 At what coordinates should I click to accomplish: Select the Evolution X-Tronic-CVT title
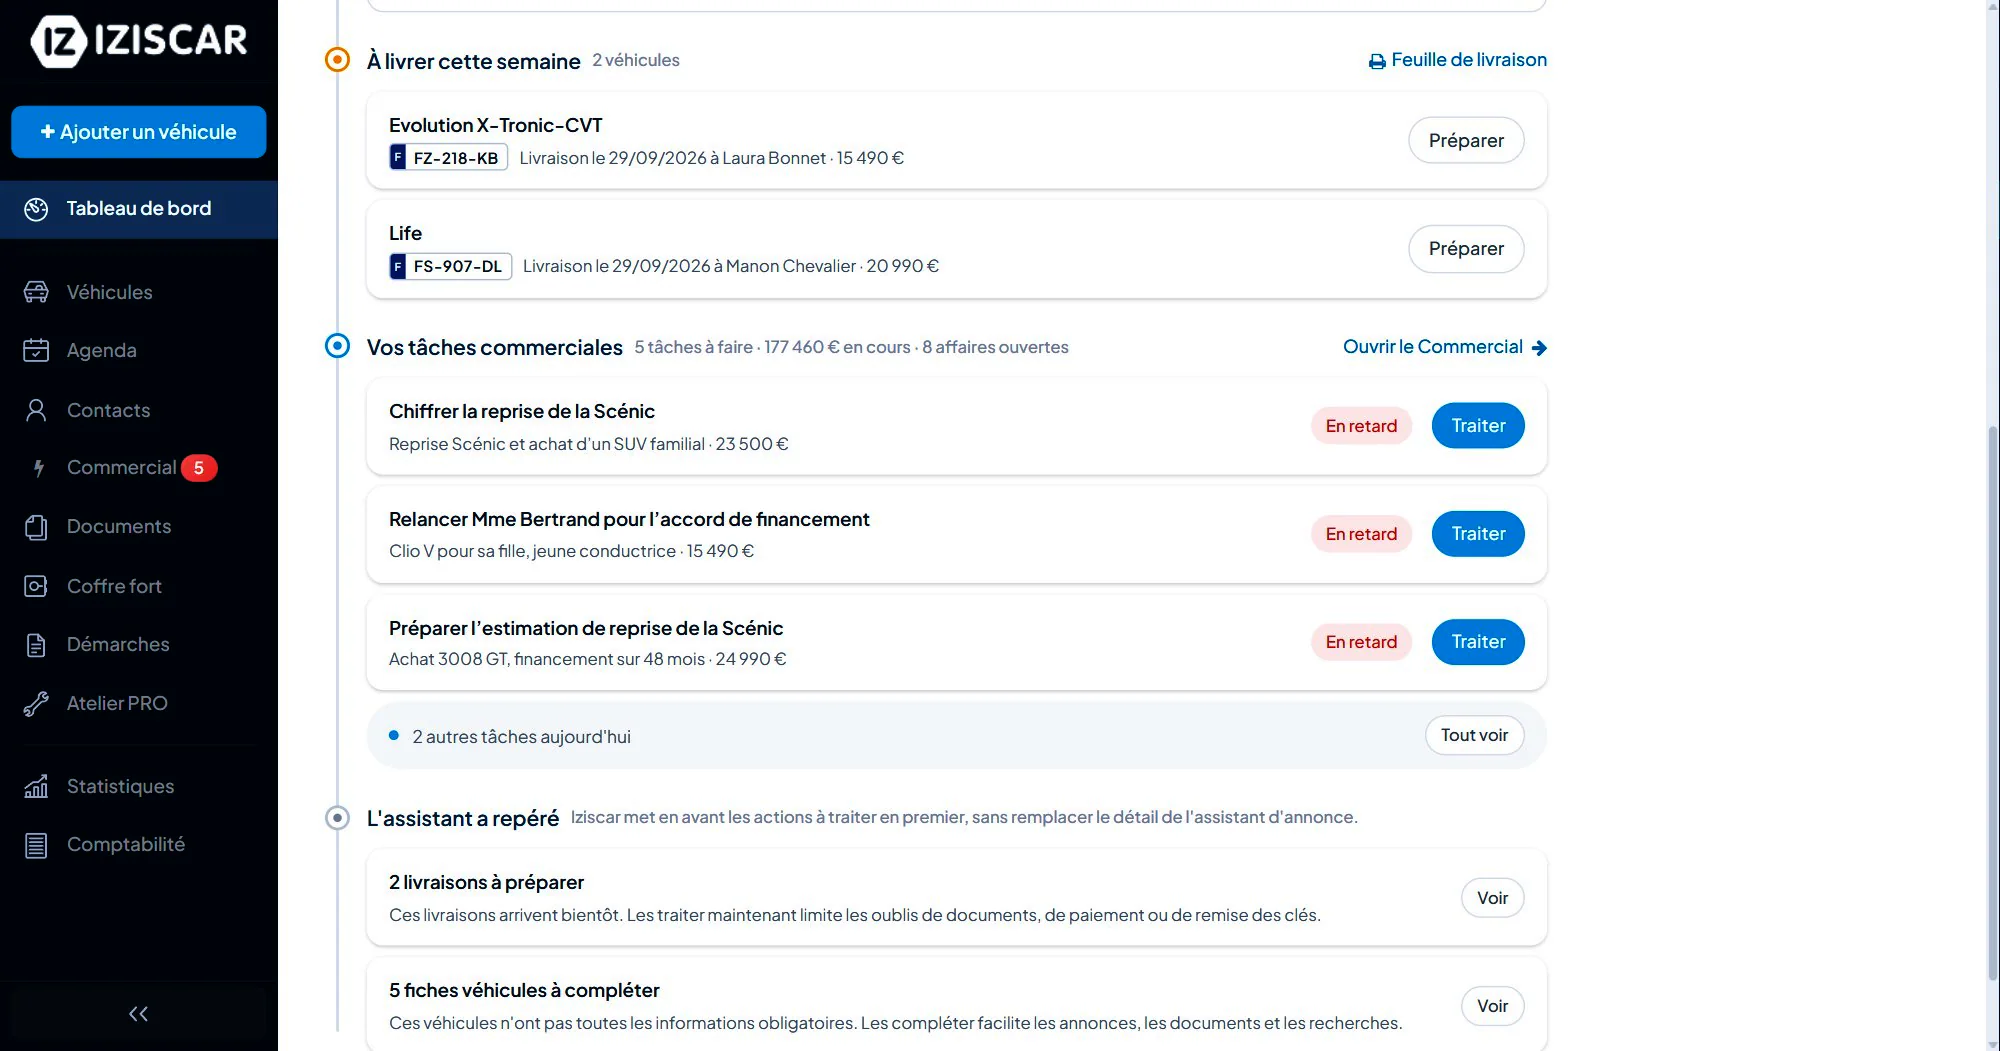[x=496, y=125]
